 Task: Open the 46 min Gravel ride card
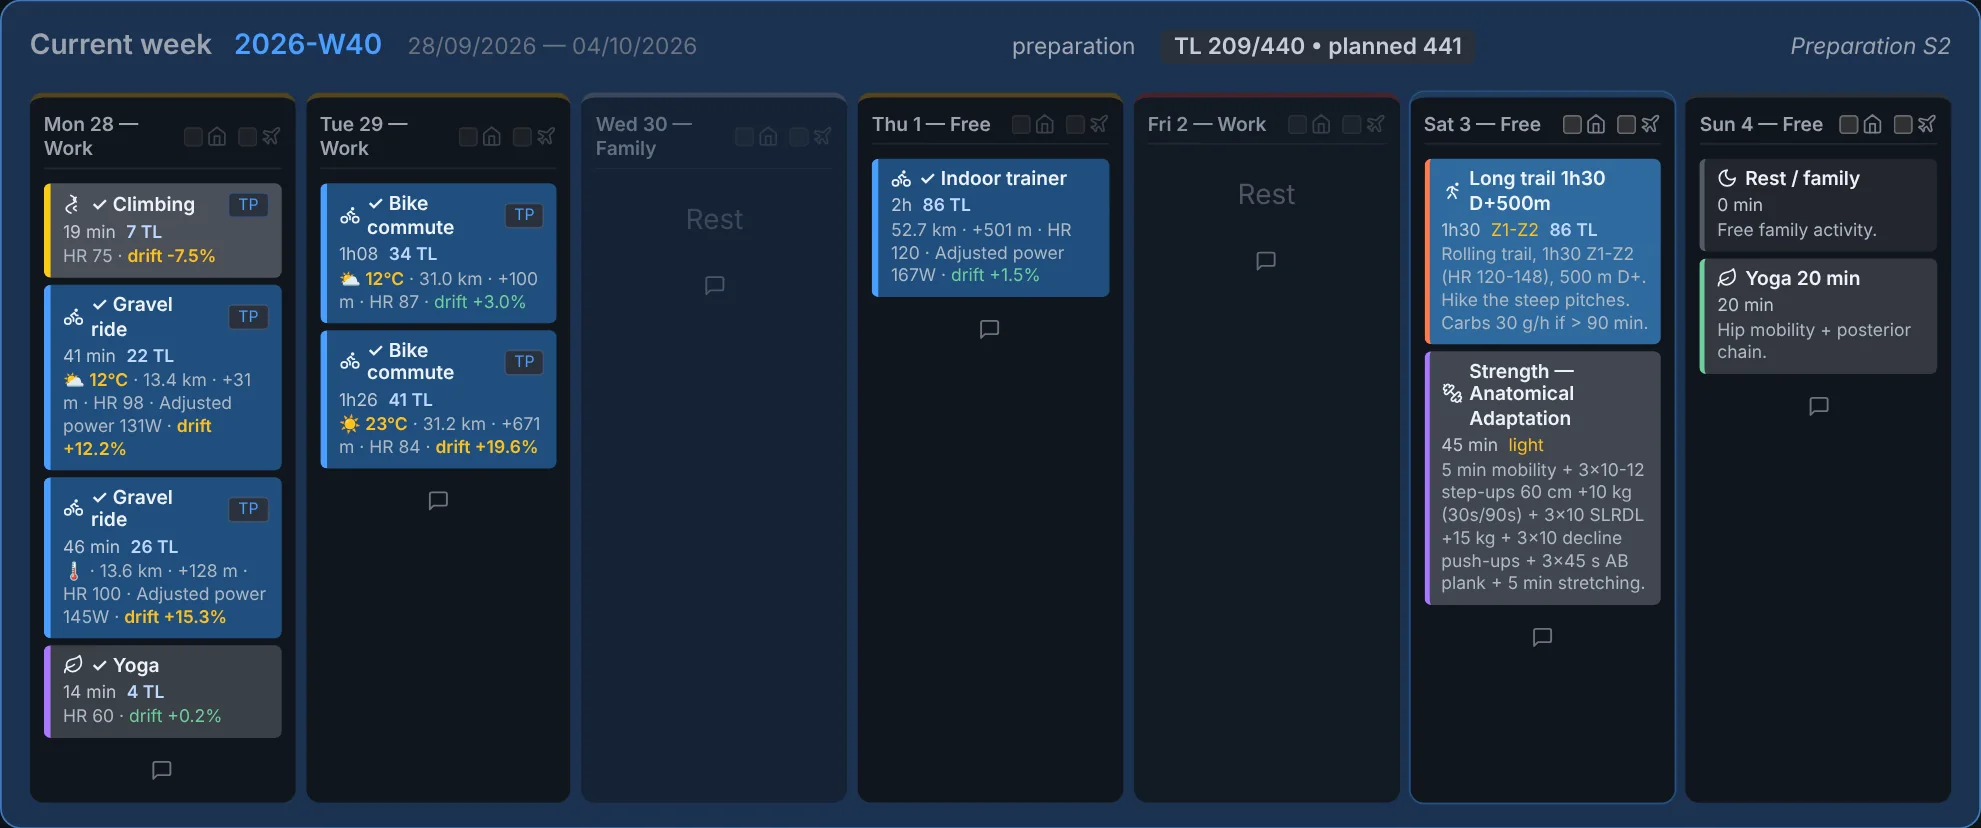click(163, 558)
